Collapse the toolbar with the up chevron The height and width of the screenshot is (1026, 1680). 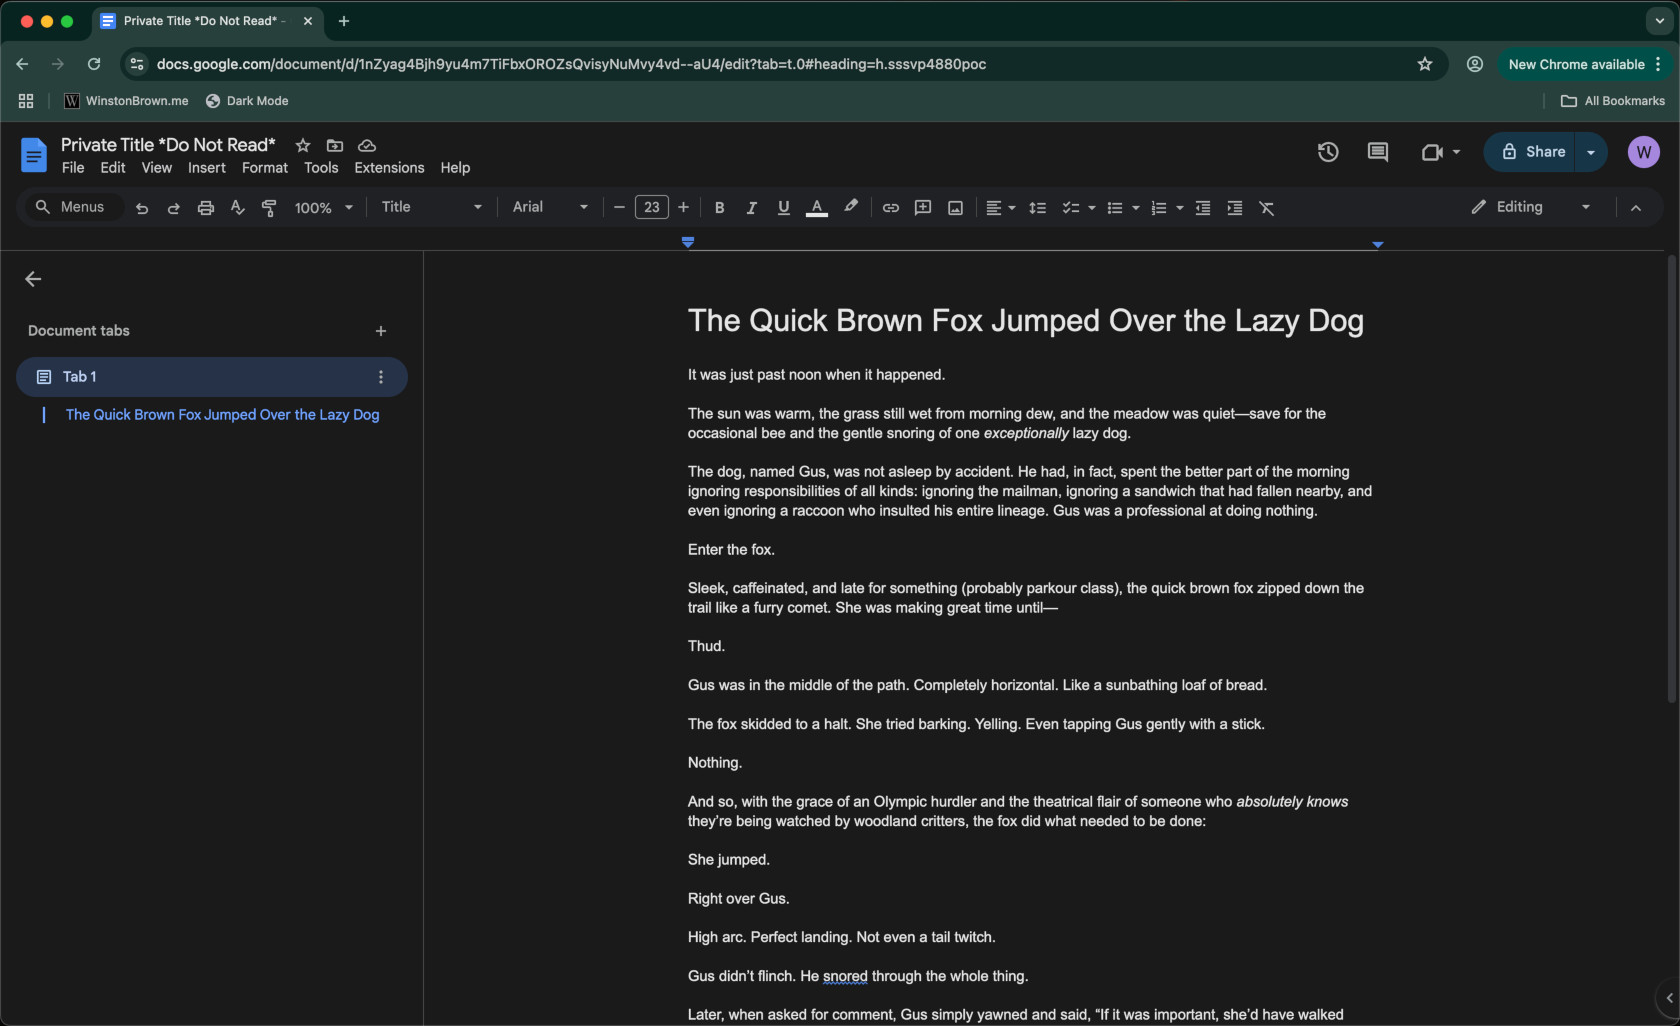[x=1636, y=208]
